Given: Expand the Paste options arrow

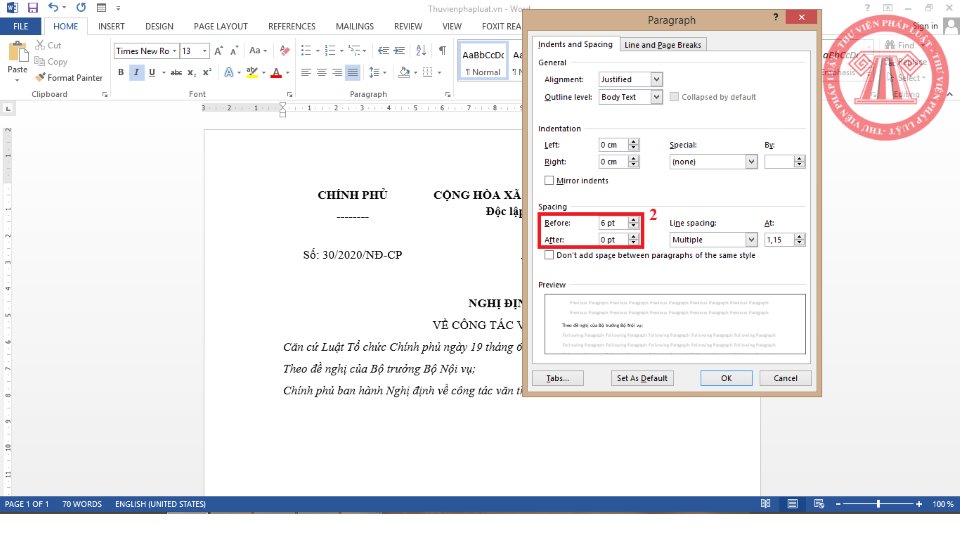Looking at the screenshot, I should pyautogui.click(x=17, y=80).
